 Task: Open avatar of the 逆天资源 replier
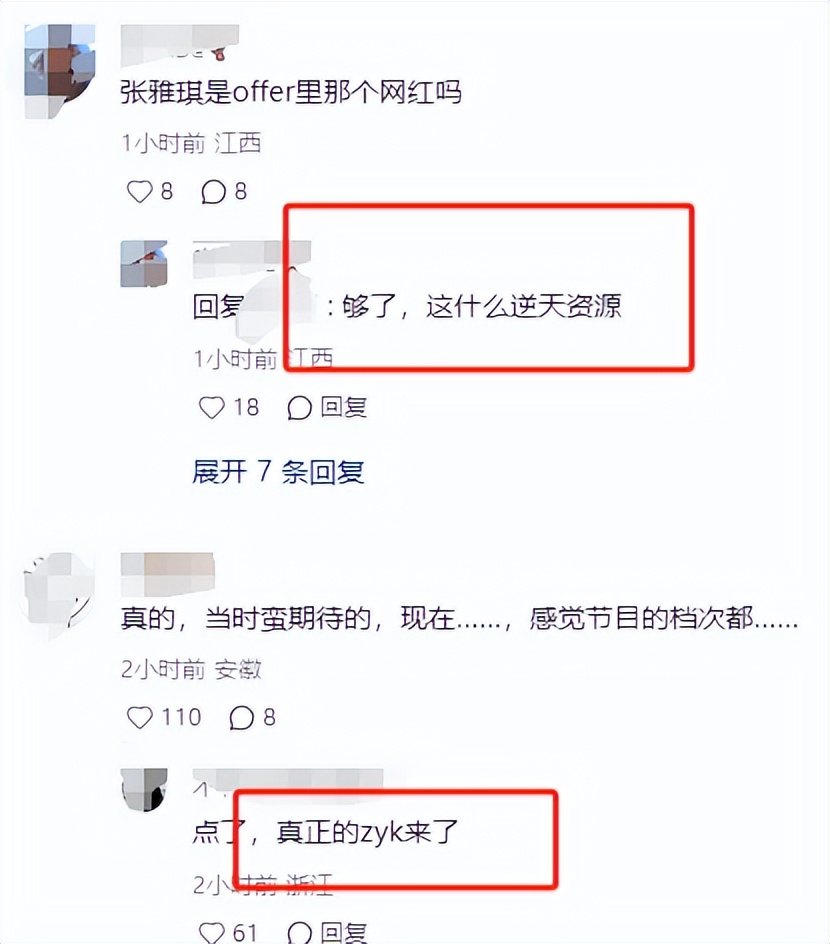pos(144,264)
